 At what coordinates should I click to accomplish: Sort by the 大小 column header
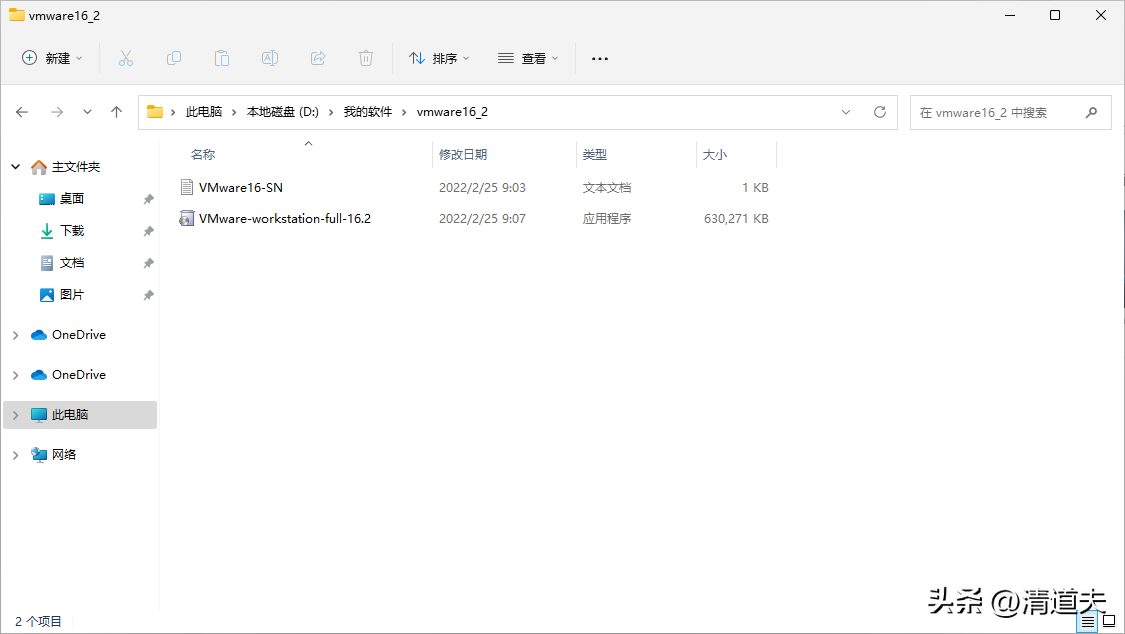[715, 154]
